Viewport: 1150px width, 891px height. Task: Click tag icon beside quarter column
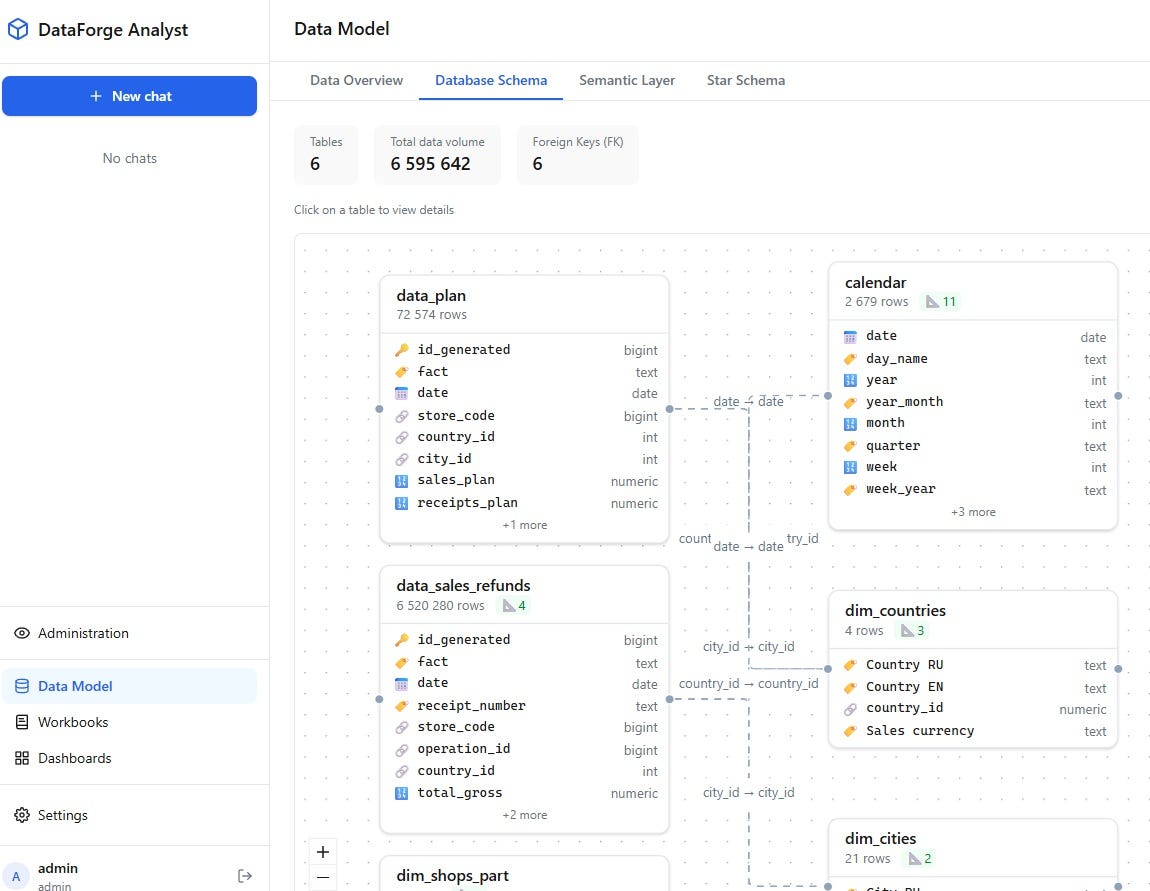pos(850,446)
